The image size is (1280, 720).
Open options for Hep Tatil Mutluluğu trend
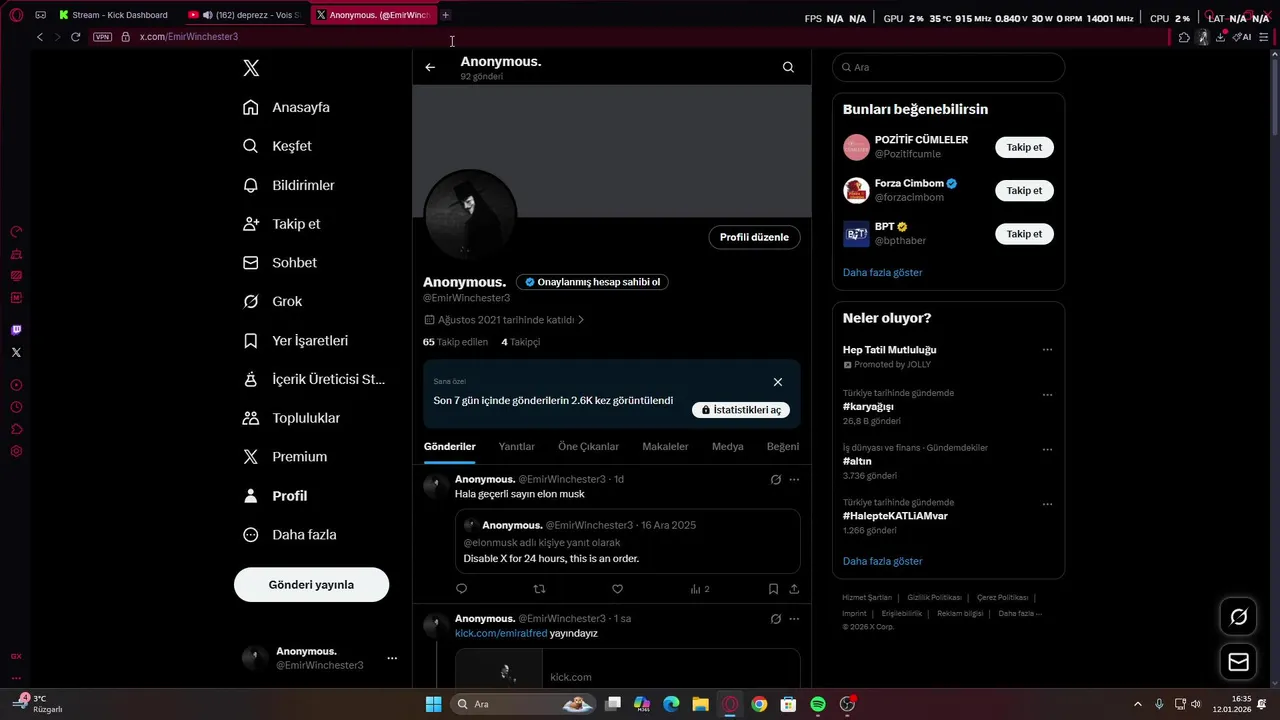point(1047,350)
